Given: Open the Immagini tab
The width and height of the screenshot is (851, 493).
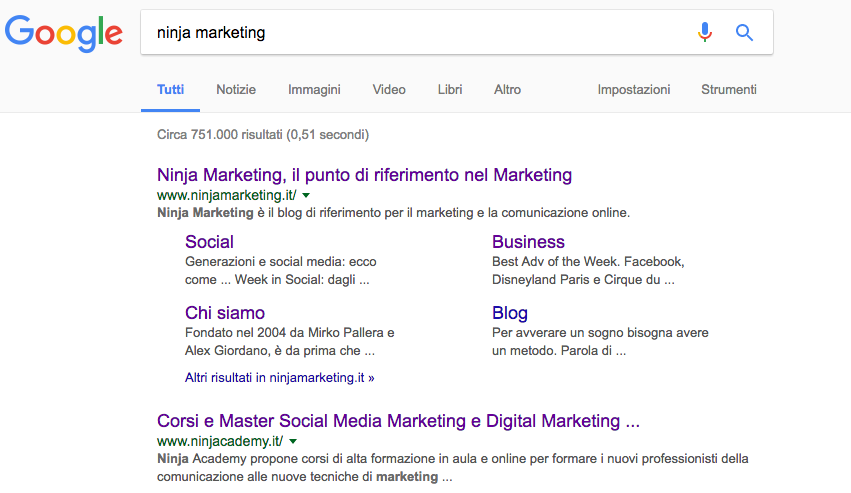Looking at the screenshot, I should [314, 90].
